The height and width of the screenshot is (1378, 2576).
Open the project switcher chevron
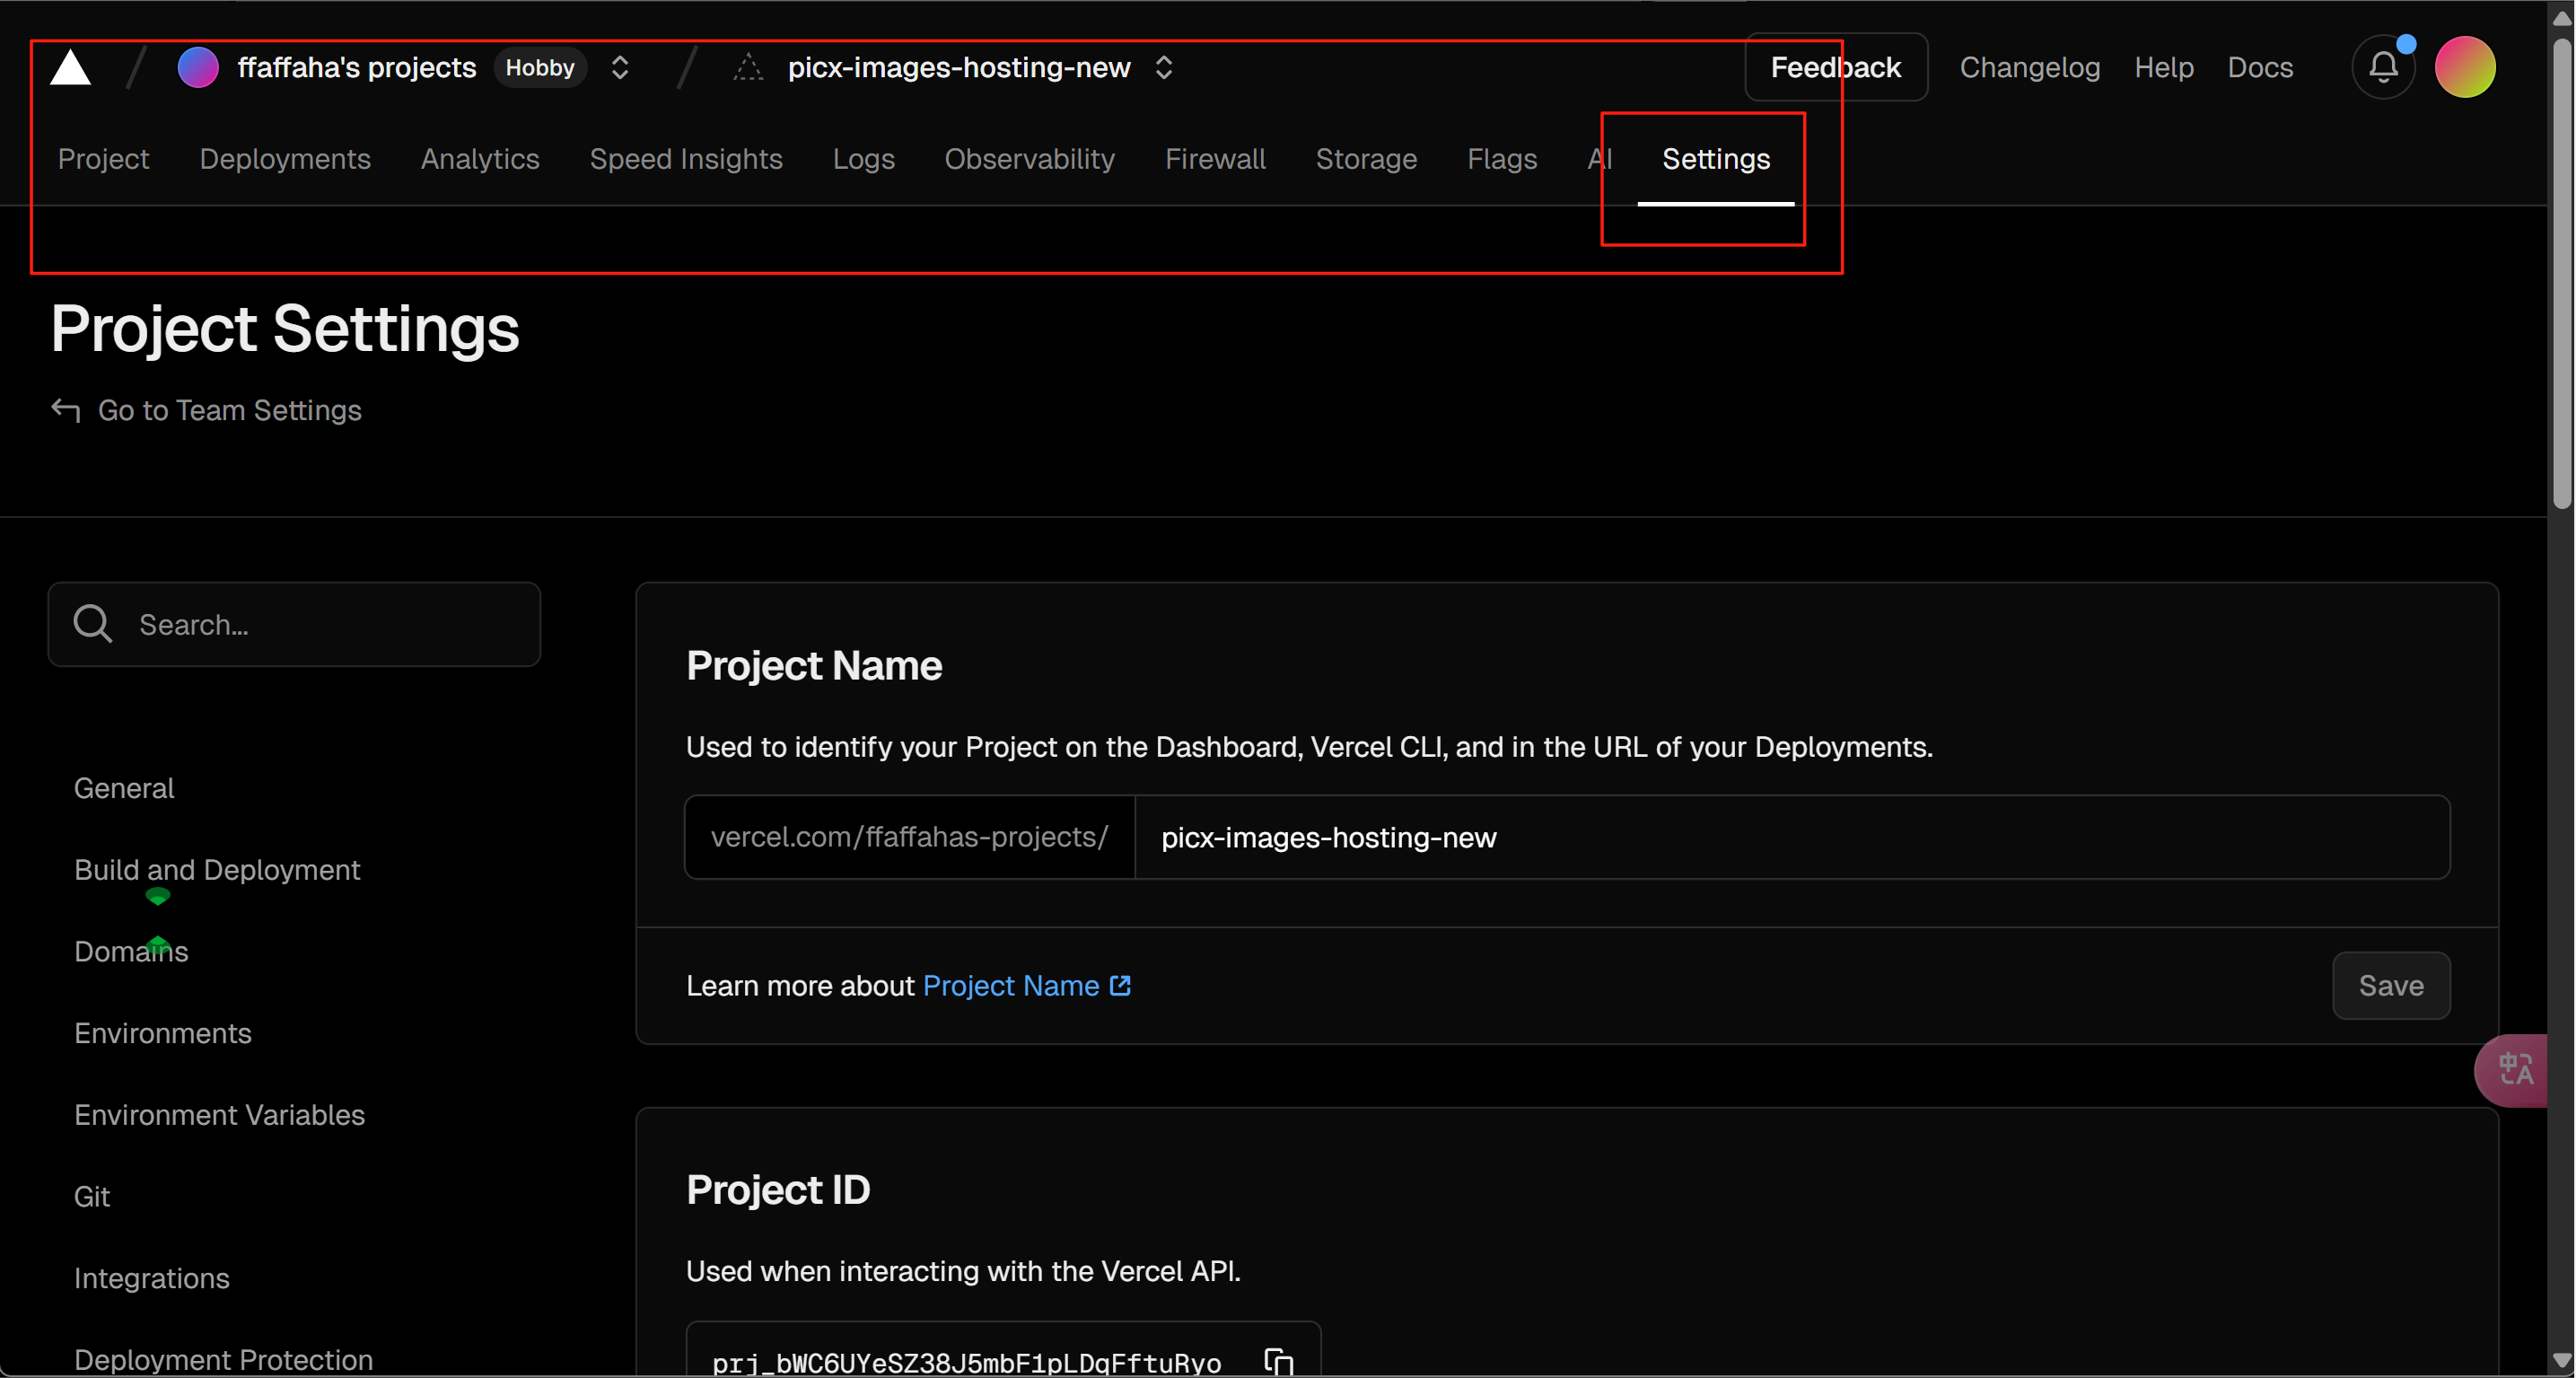click(x=1164, y=67)
